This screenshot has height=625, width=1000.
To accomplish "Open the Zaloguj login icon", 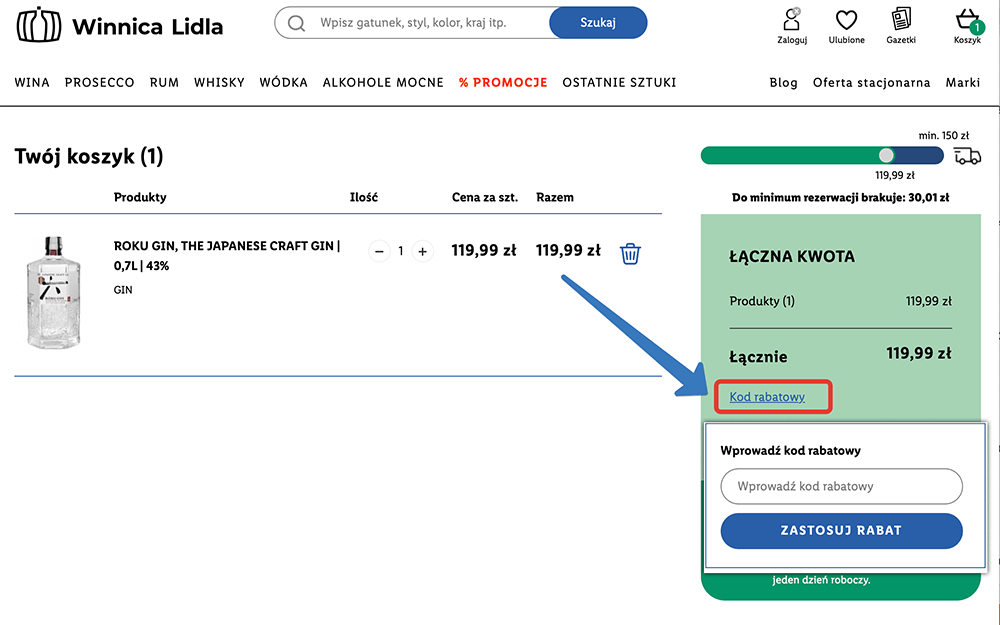I will 791,19.
